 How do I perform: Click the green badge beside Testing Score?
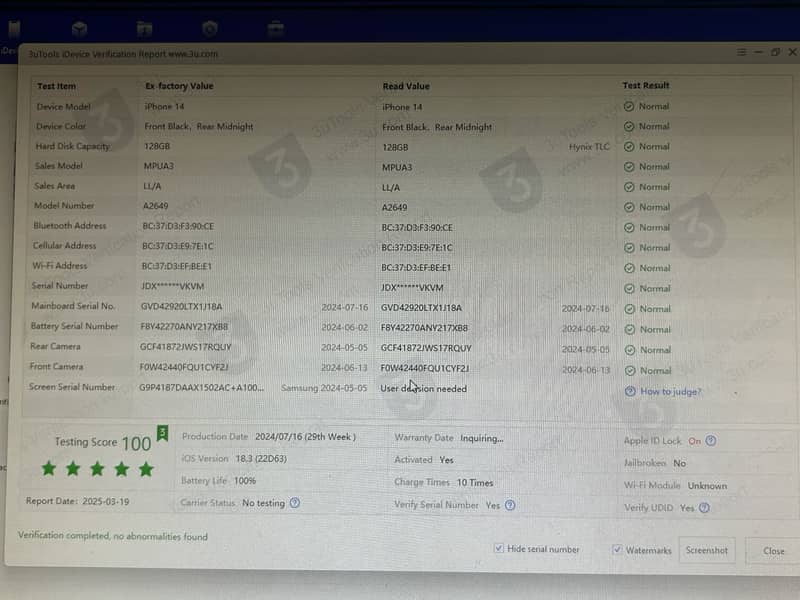[x=162, y=434]
